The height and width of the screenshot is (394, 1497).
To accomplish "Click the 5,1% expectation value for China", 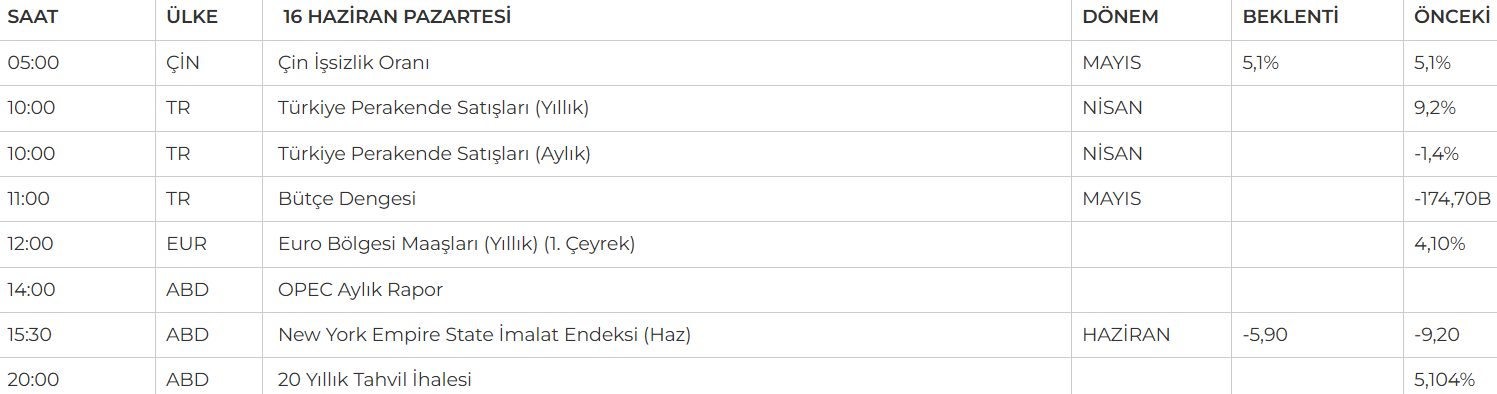I will click(x=1261, y=63).
